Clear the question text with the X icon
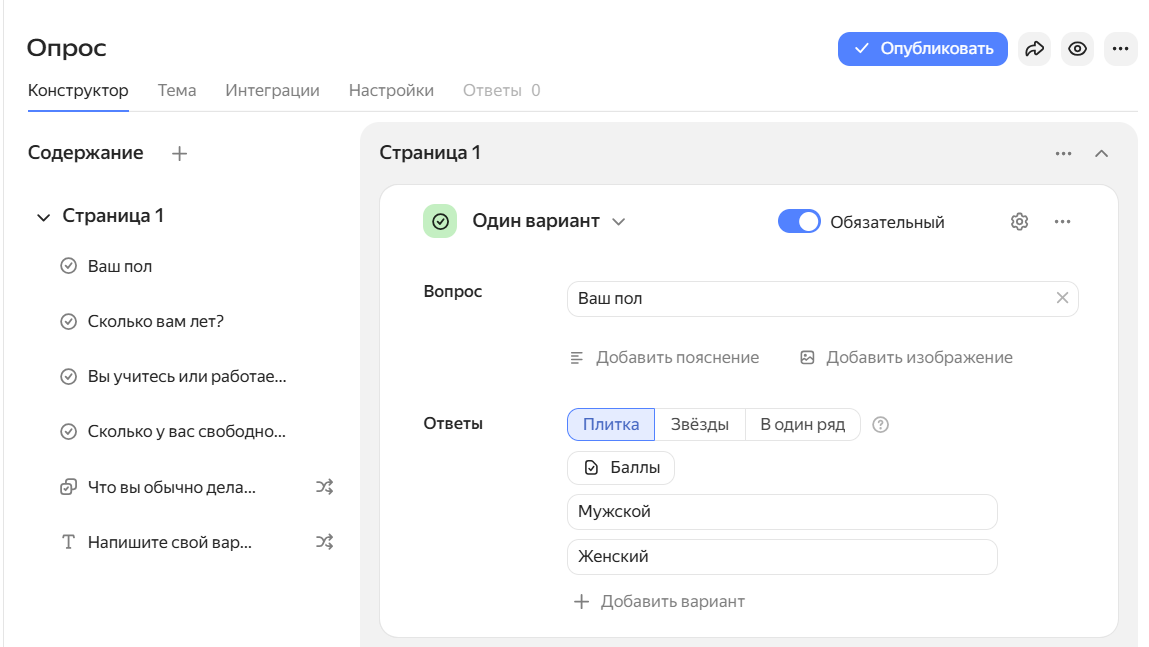The width and height of the screenshot is (1149, 647). (x=1062, y=297)
